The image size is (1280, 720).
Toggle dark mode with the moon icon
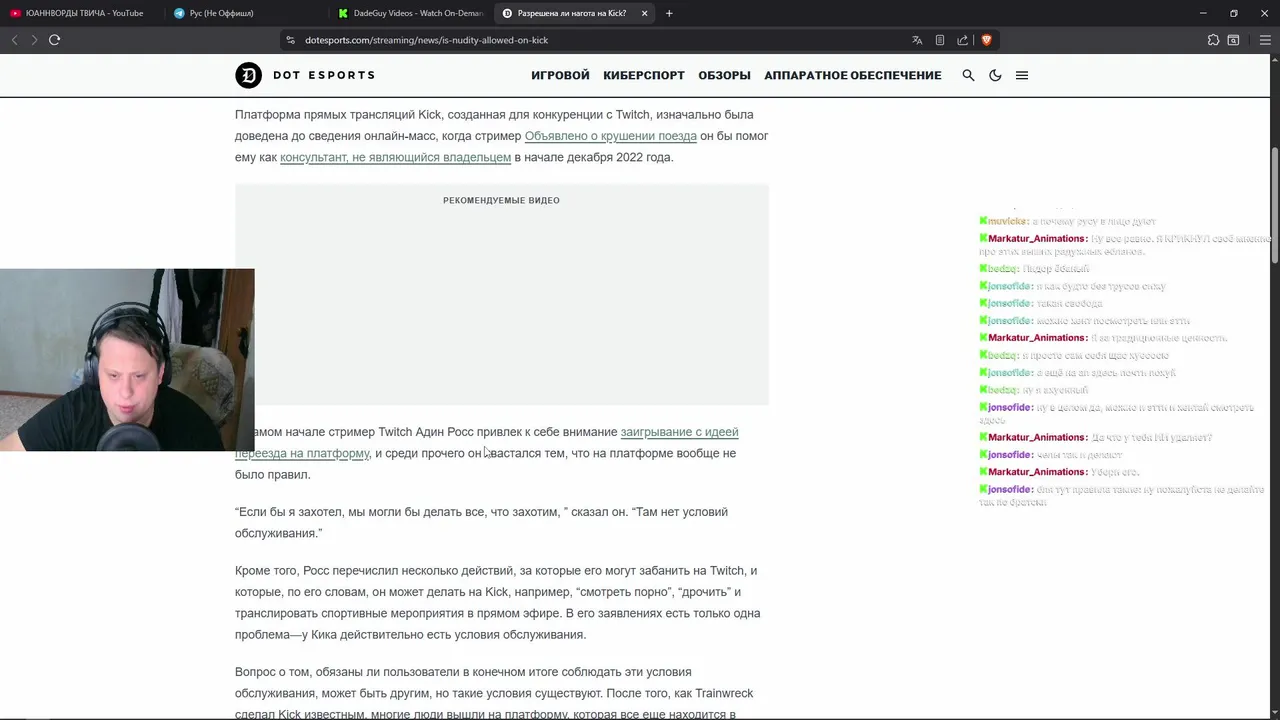[x=995, y=75]
